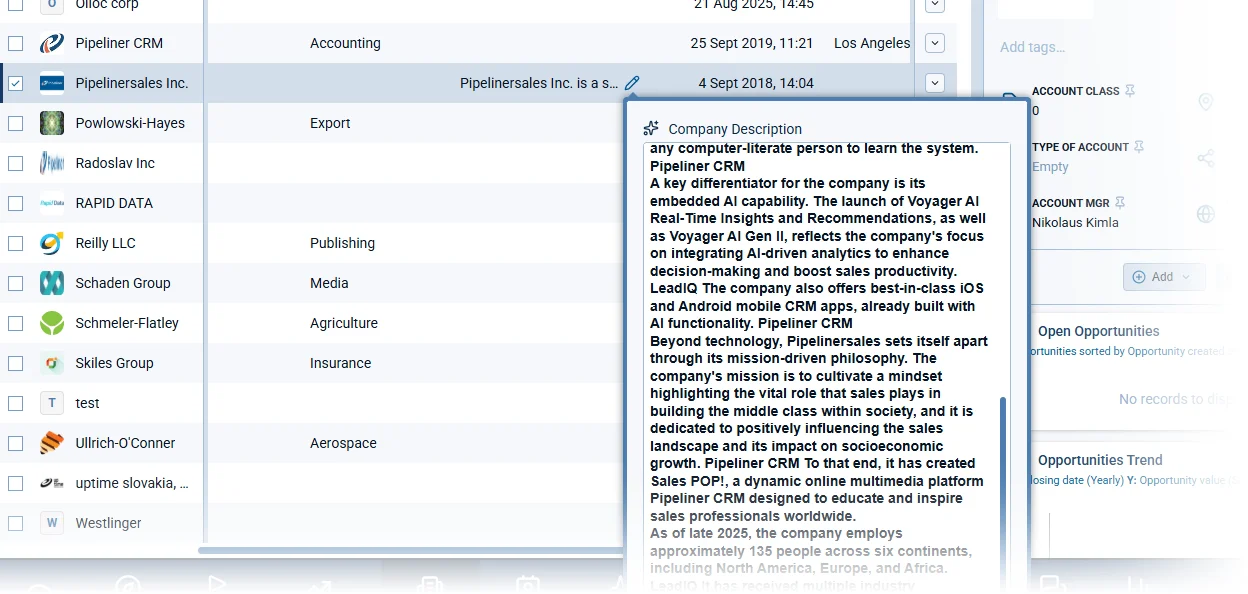
Task: Click the map location pin icon in side panel
Action: click(x=1205, y=102)
